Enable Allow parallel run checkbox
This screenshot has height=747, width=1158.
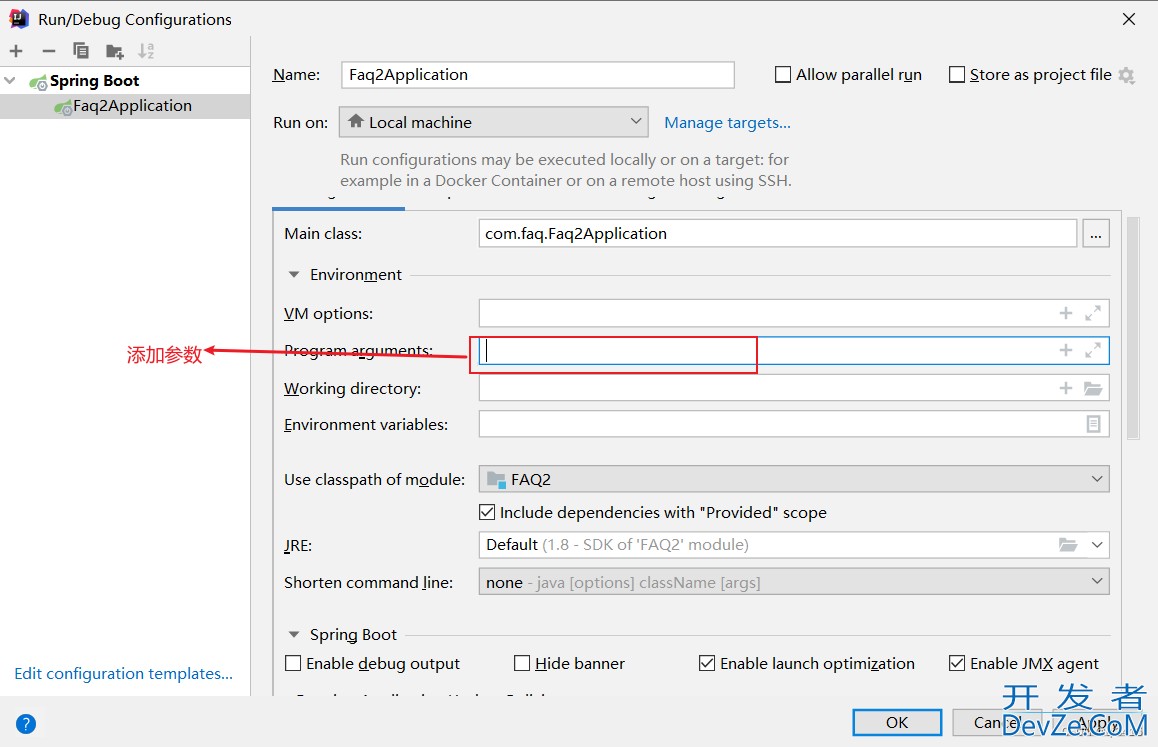pos(783,75)
